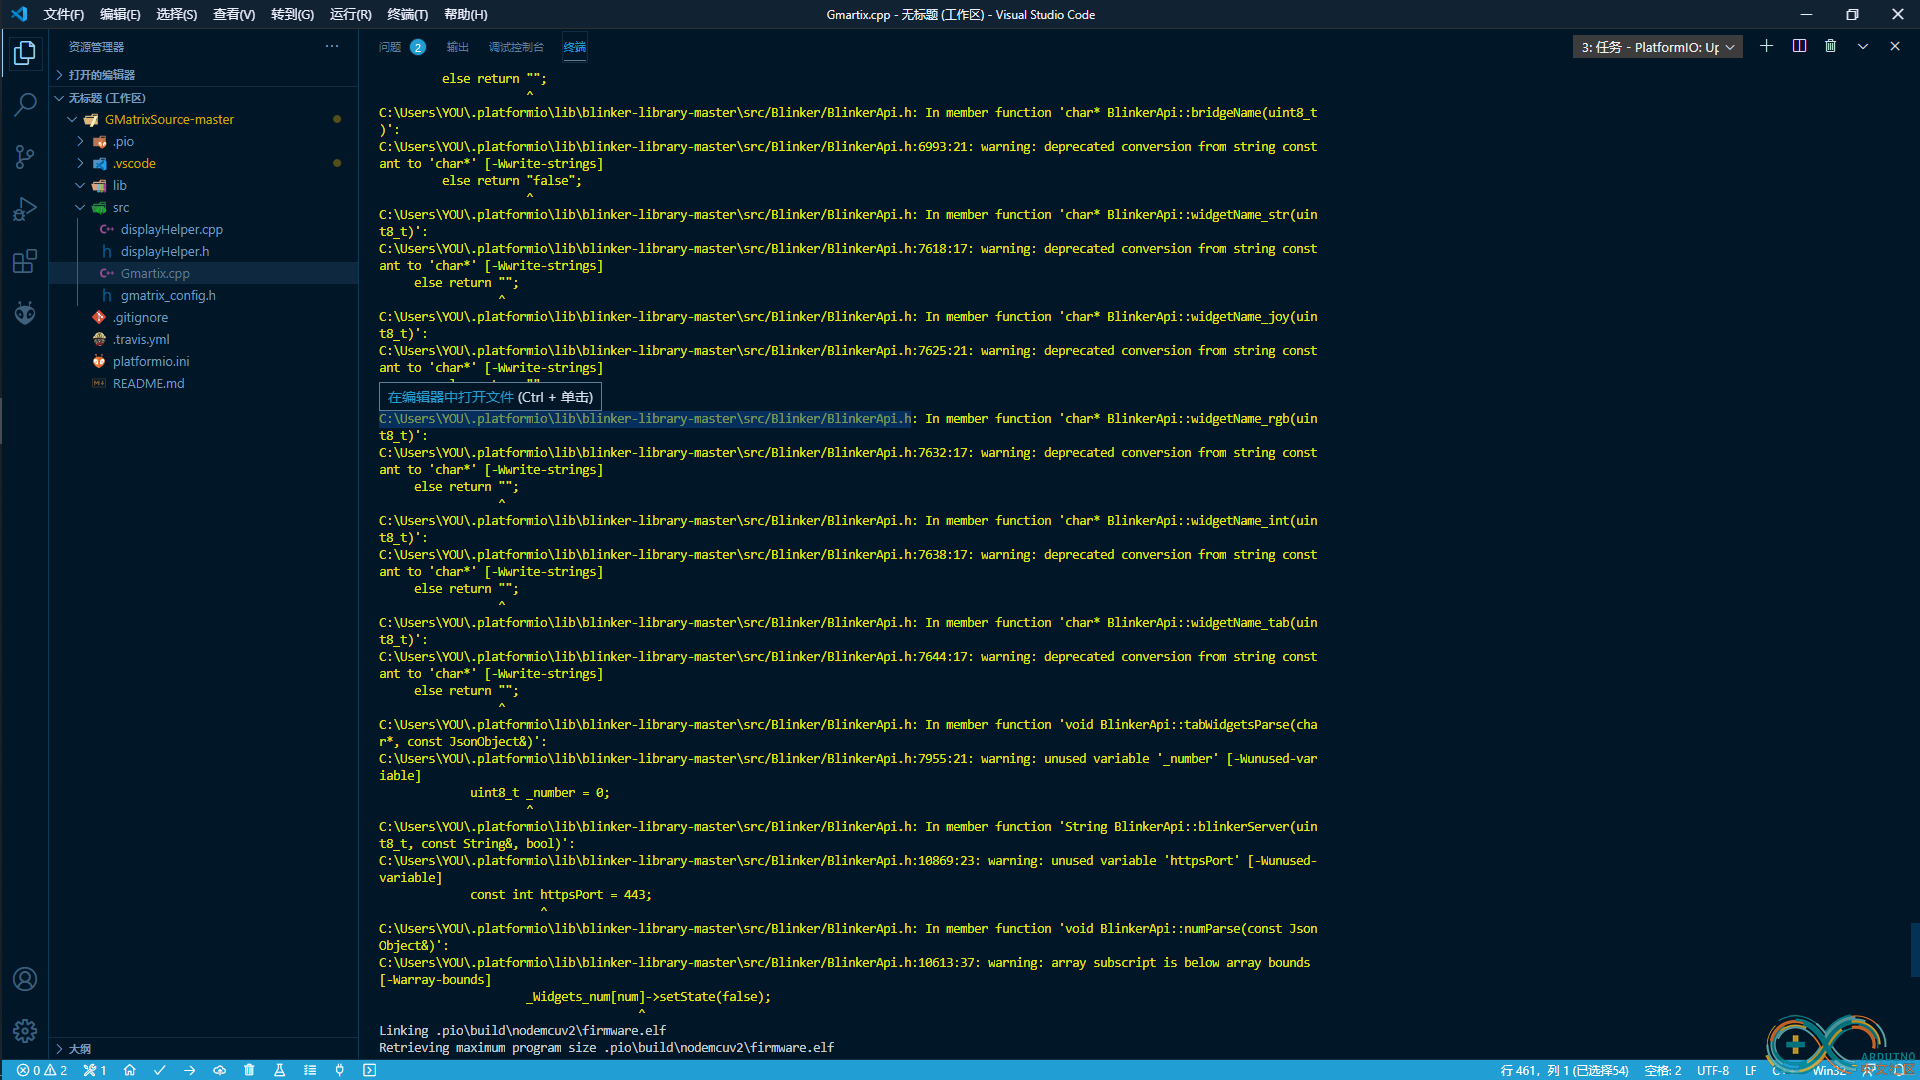The image size is (1920, 1080).
Task: Change the LF end-of-line setting
Action: click(x=1751, y=1070)
